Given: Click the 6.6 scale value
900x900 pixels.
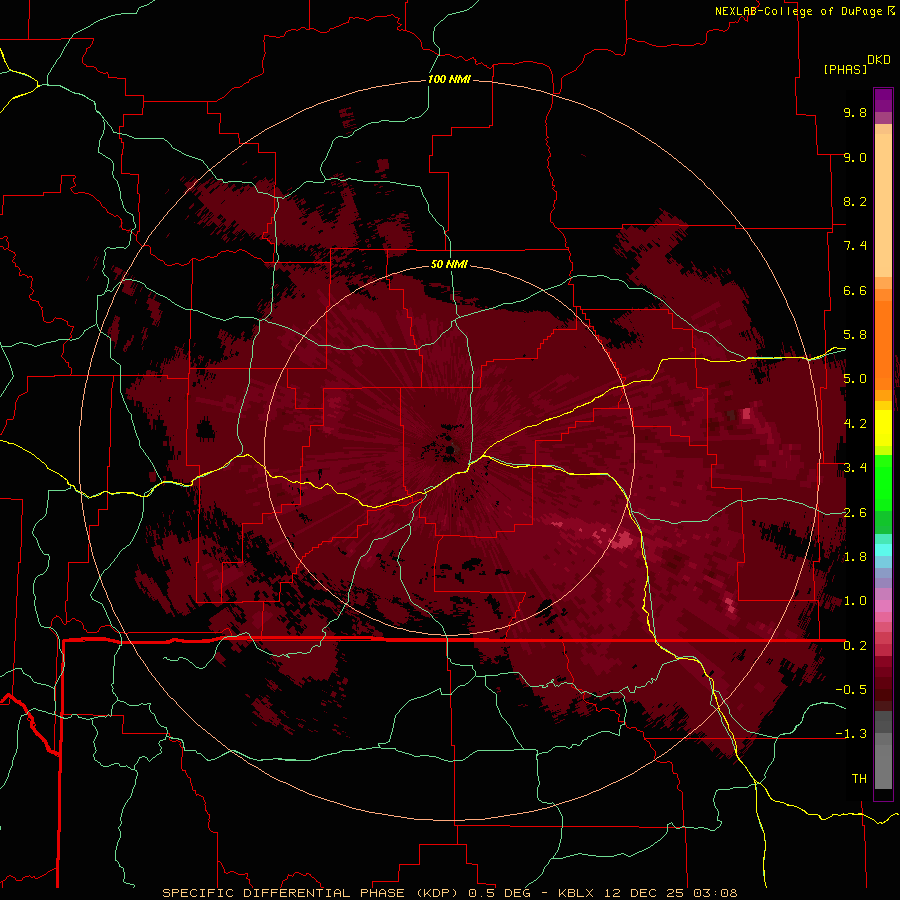Looking at the screenshot, I should click(855, 290).
